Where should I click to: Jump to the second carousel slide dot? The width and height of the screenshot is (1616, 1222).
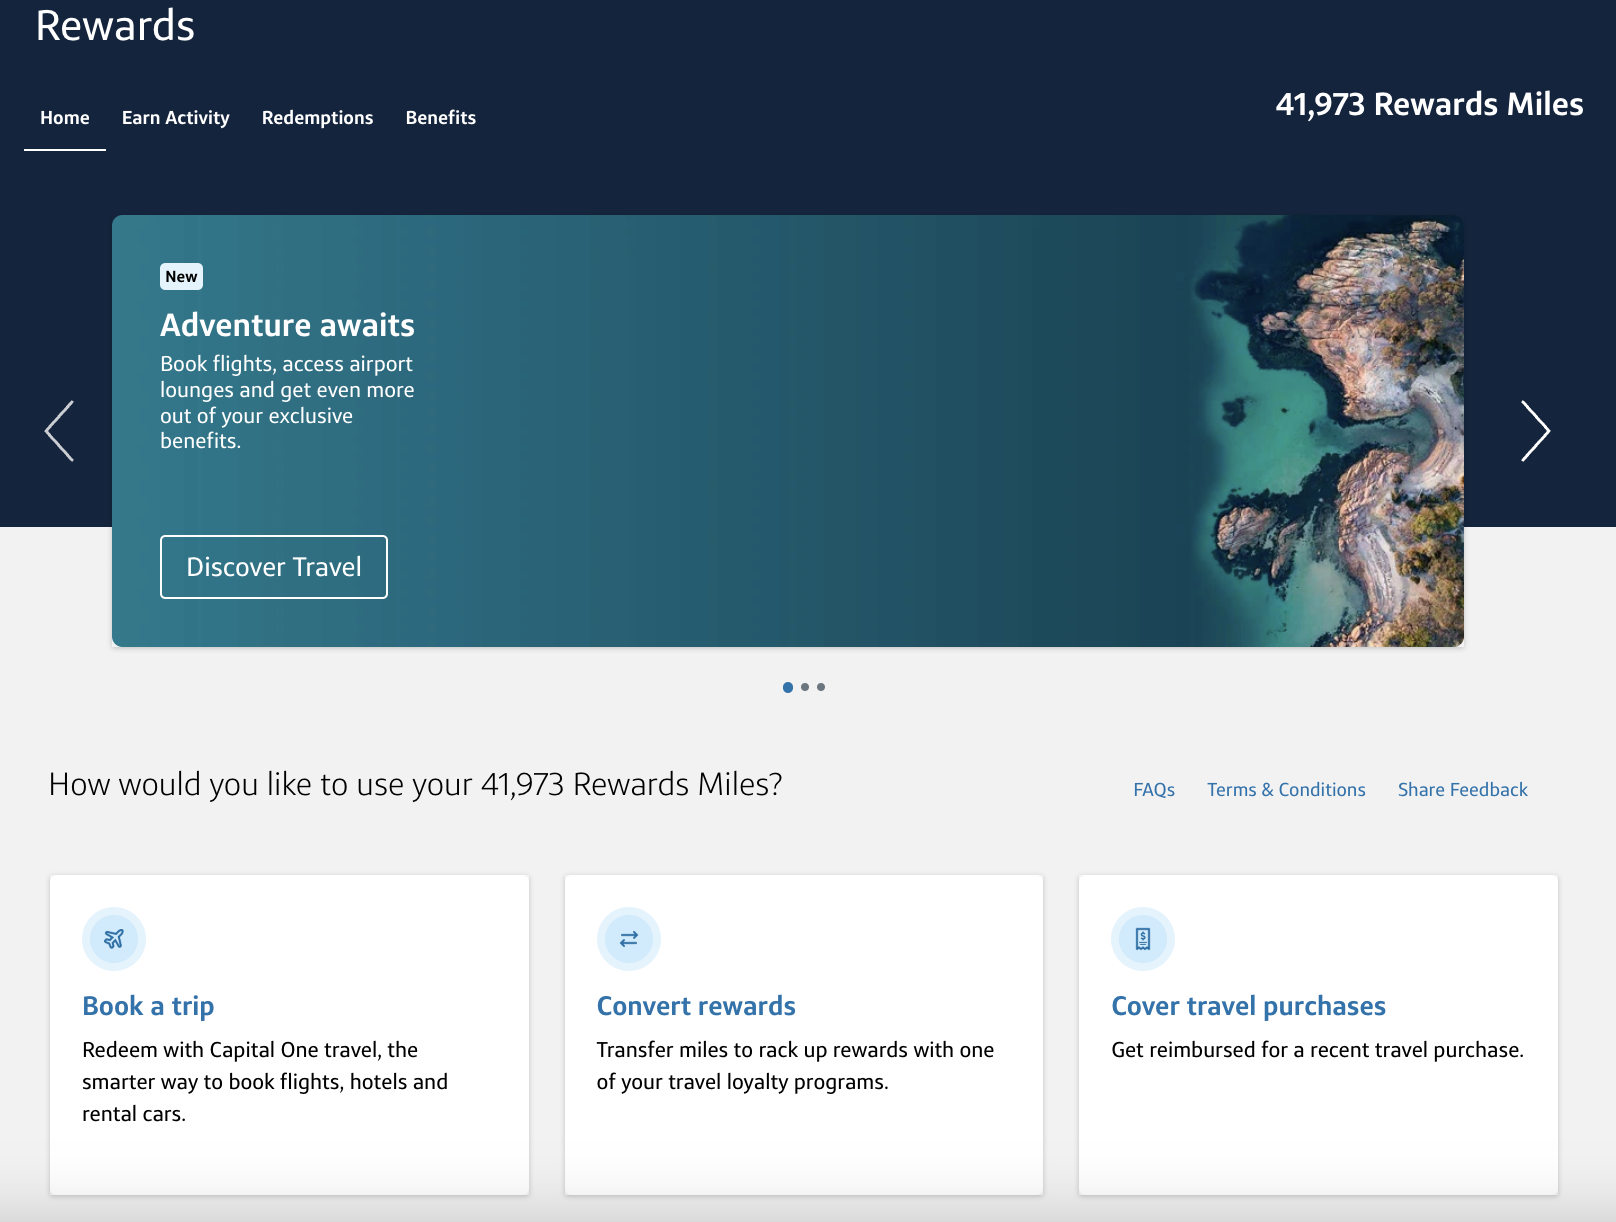(805, 687)
